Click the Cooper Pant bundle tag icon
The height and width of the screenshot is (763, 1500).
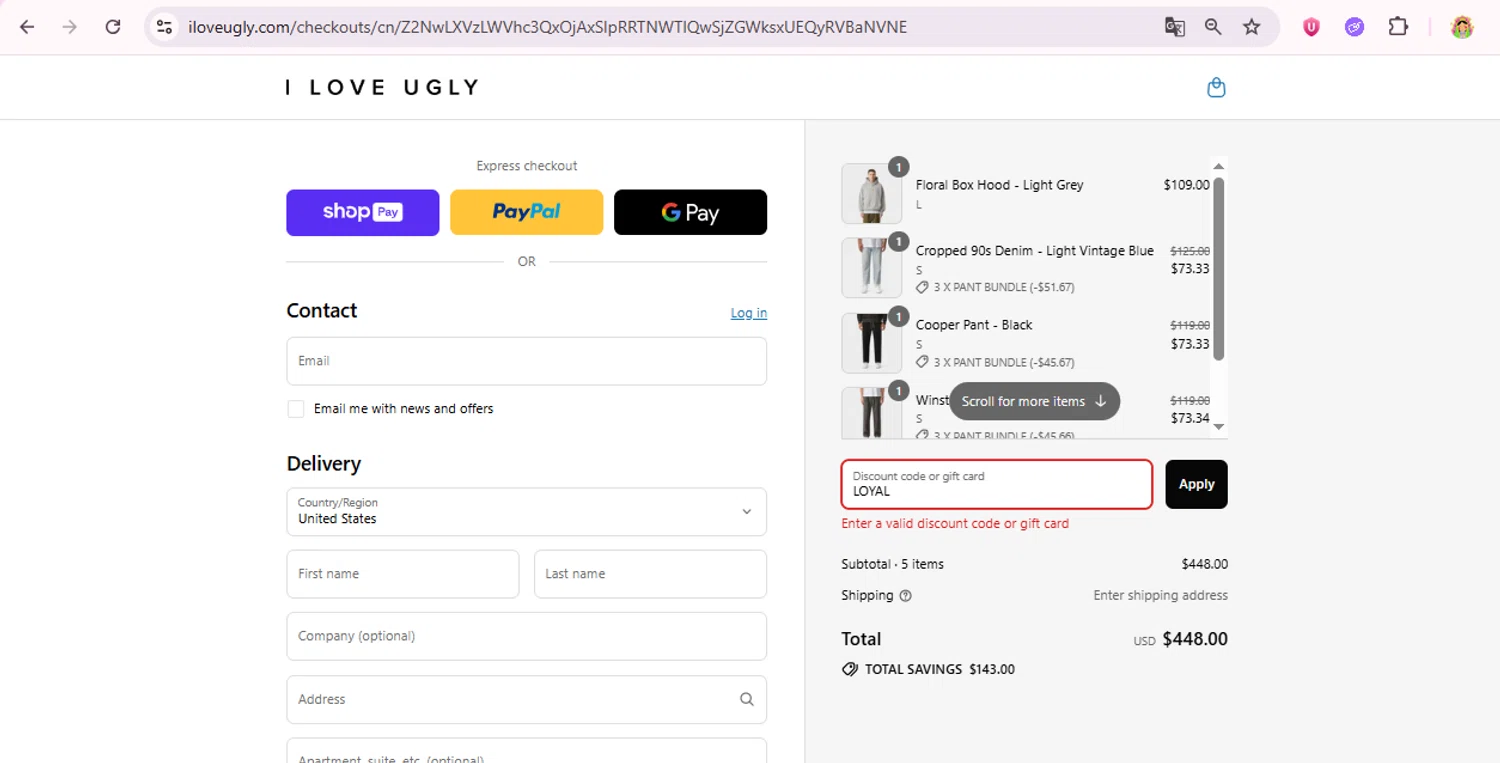[922, 362]
